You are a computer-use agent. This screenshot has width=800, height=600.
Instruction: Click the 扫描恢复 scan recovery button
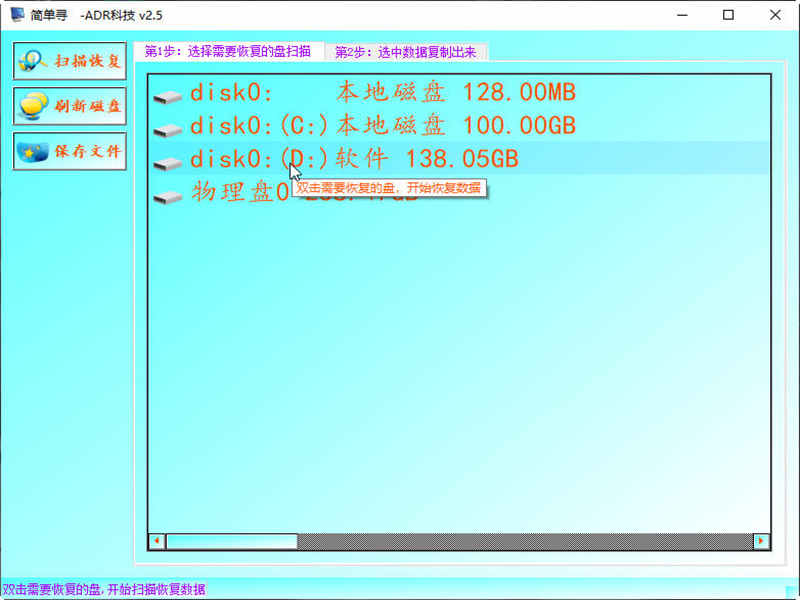coord(69,61)
